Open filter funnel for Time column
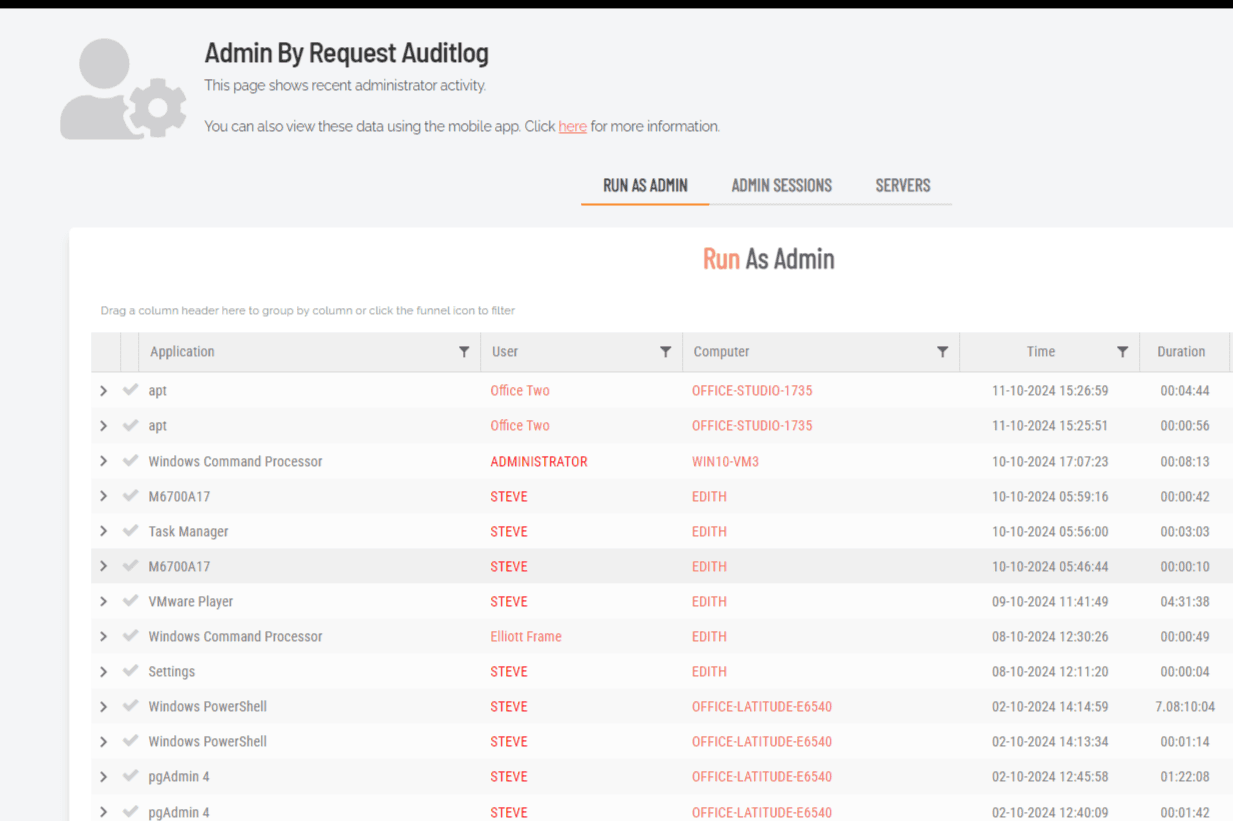Screen dimensions: 1233x822 1122,352
